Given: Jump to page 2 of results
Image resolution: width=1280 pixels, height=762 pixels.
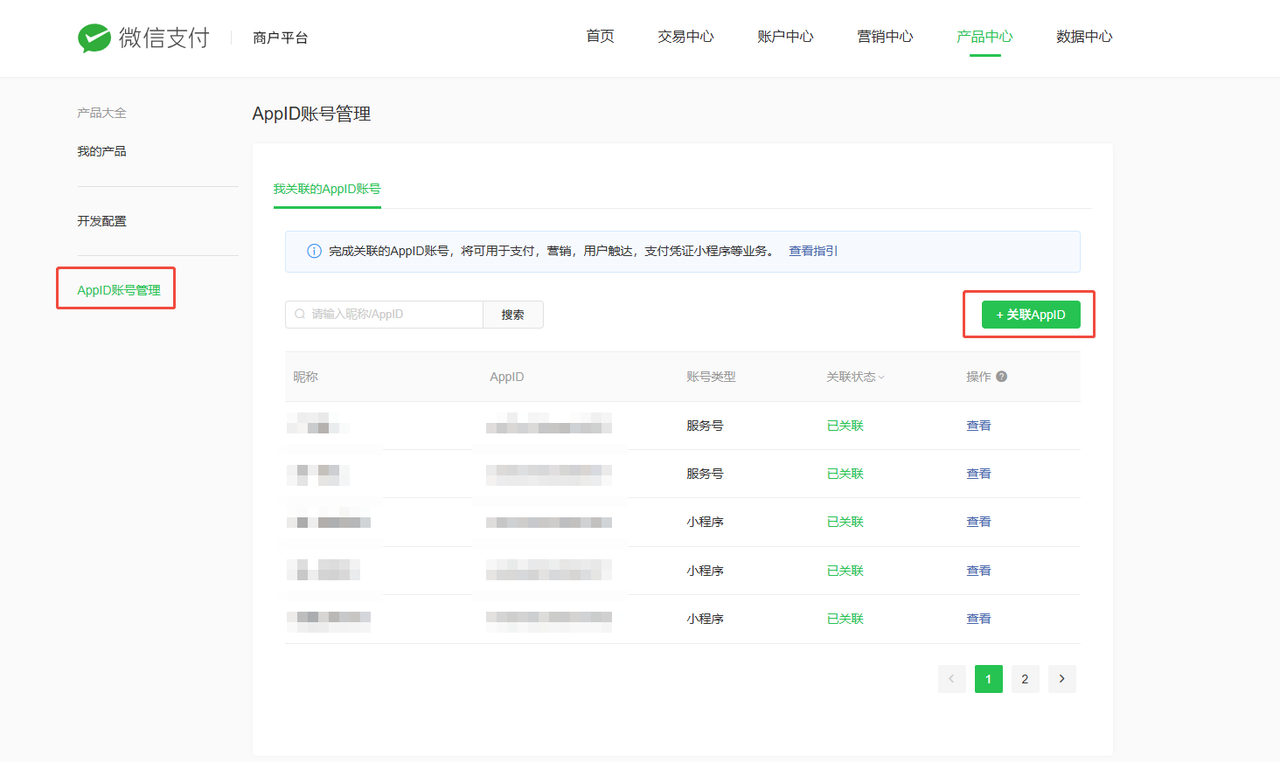Looking at the screenshot, I should pyautogui.click(x=1024, y=679).
